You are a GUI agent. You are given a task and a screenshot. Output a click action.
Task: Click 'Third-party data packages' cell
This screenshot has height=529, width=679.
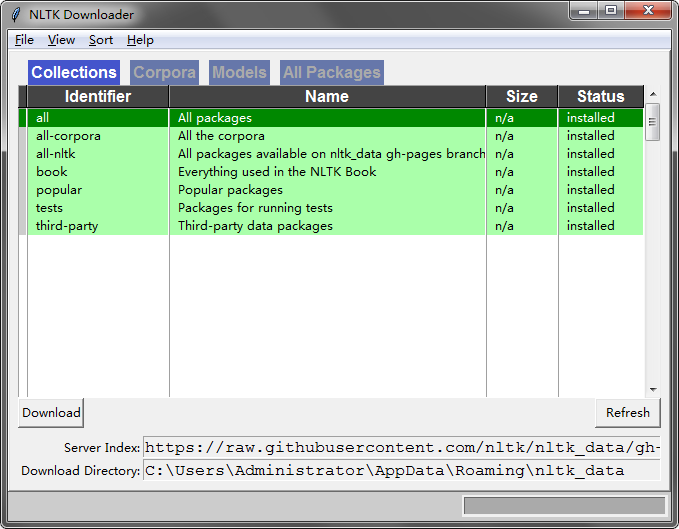(x=327, y=226)
